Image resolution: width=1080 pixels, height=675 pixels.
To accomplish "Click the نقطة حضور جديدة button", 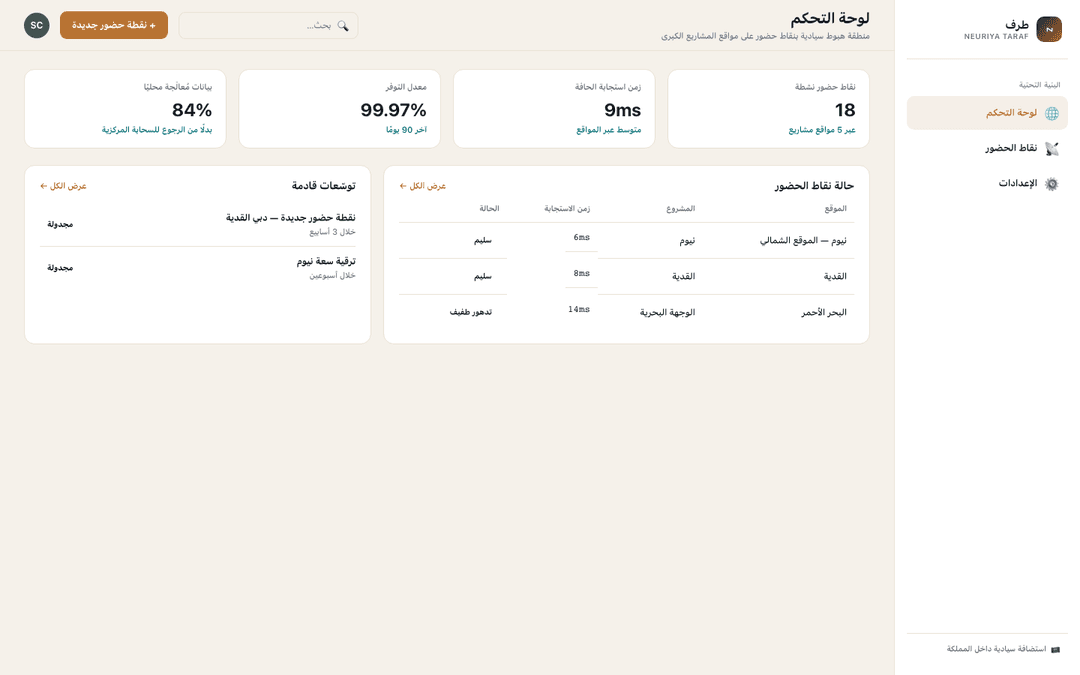I will coord(114,25).
